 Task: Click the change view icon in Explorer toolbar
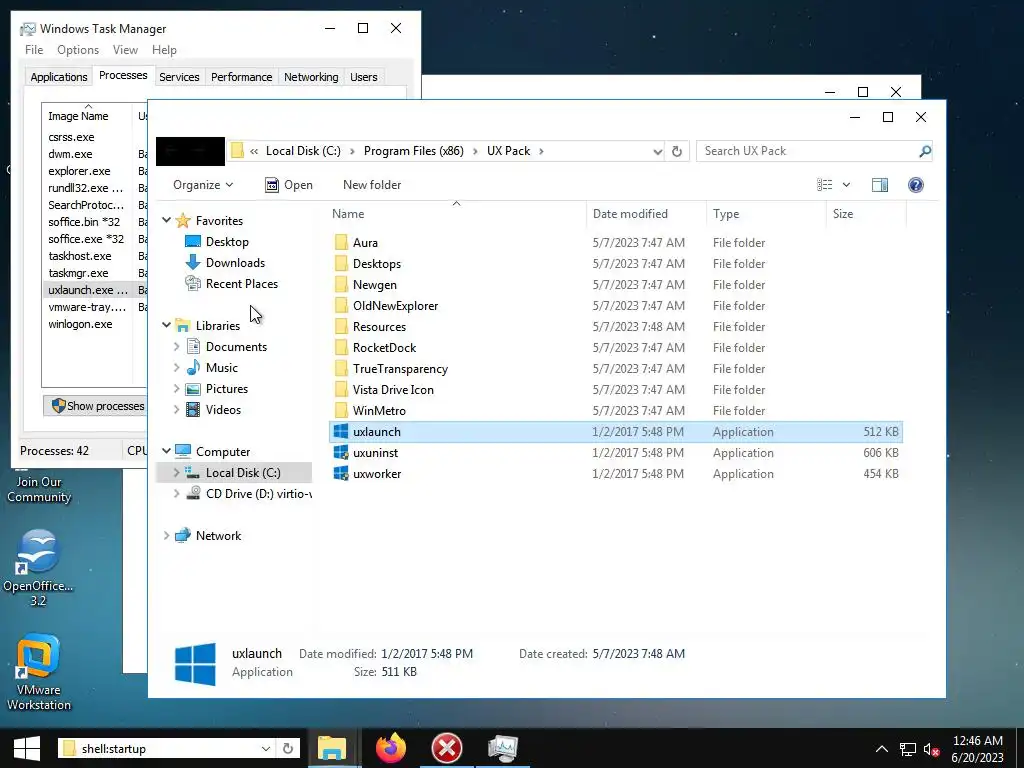(825, 185)
